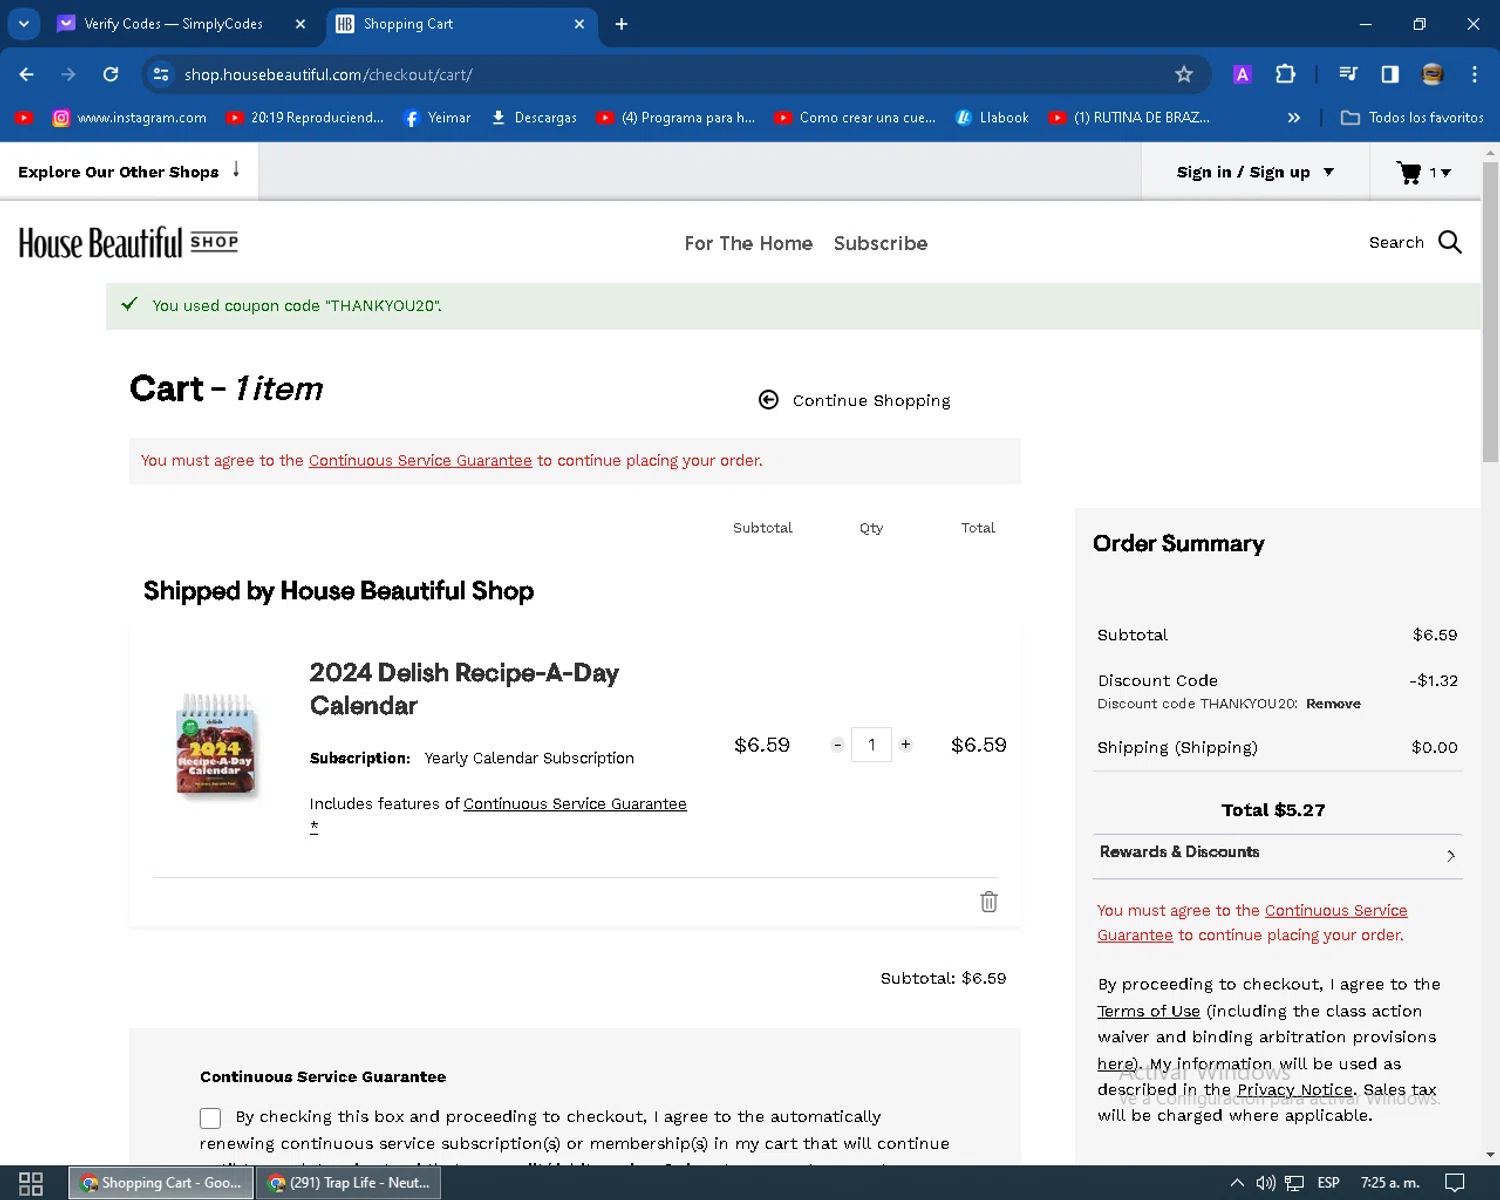Open Sign in / Sign up dropdown
Screen dimensions: 1500x1200
pos(1255,172)
